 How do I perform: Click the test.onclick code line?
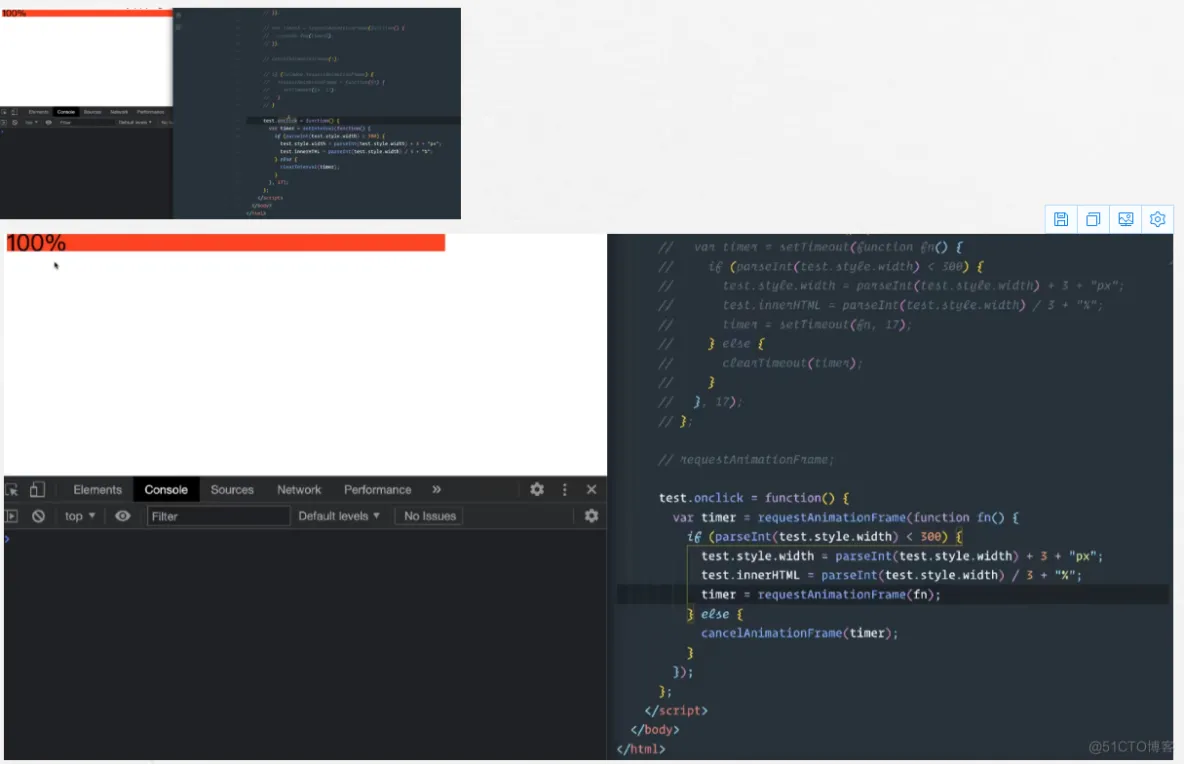click(x=754, y=498)
